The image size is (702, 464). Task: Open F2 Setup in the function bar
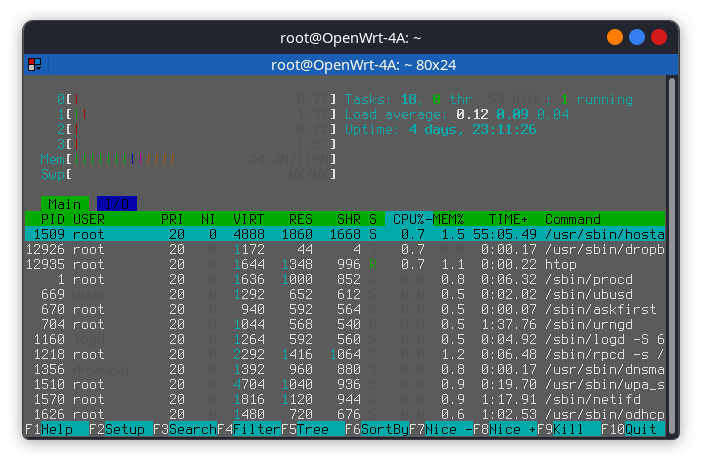[121, 429]
